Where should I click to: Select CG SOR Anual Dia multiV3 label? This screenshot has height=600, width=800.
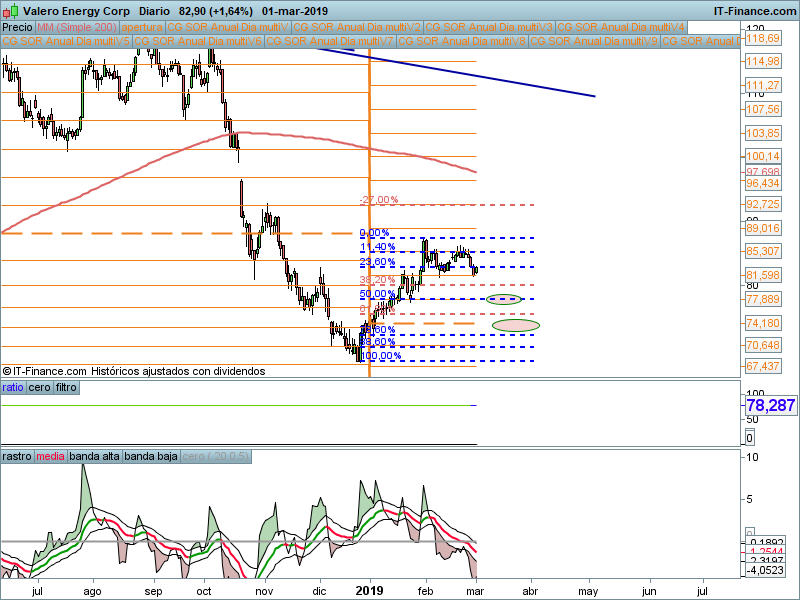click(489, 27)
